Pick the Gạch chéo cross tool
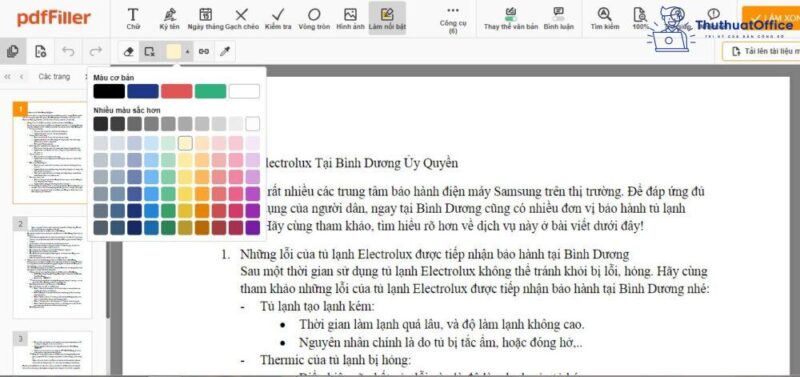800x377 pixels. pyautogui.click(x=242, y=18)
